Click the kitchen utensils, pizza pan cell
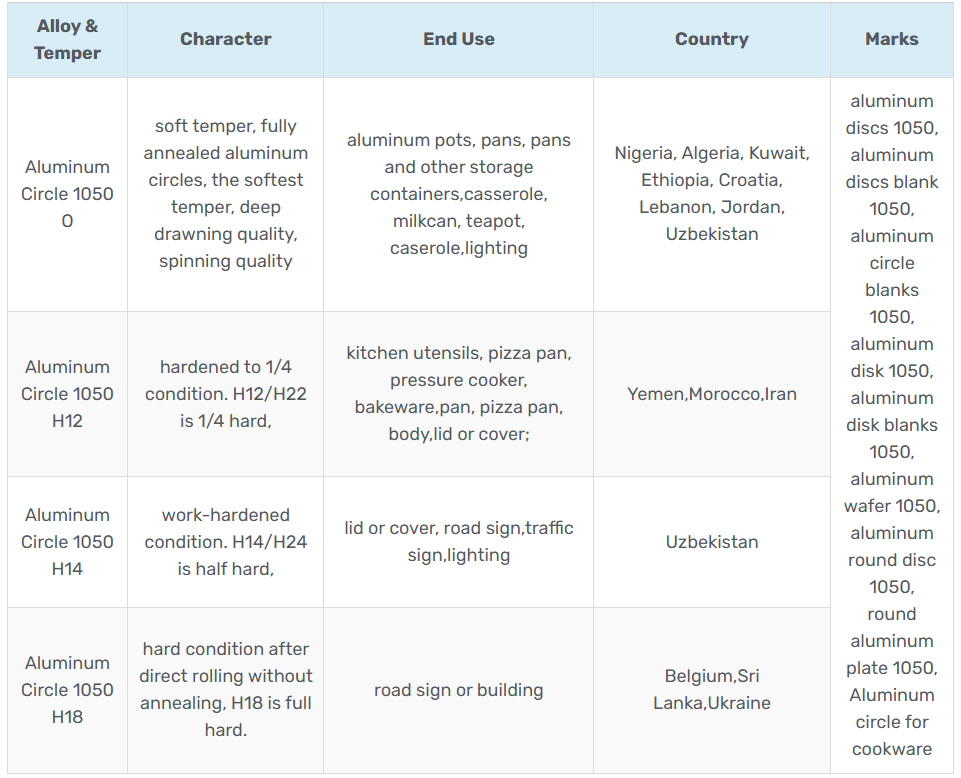The height and width of the screenshot is (778, 961). click(458, 394)
